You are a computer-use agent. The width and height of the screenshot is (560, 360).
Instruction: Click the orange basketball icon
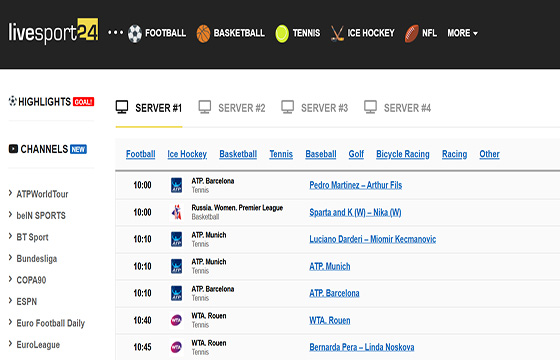[203, 34]
